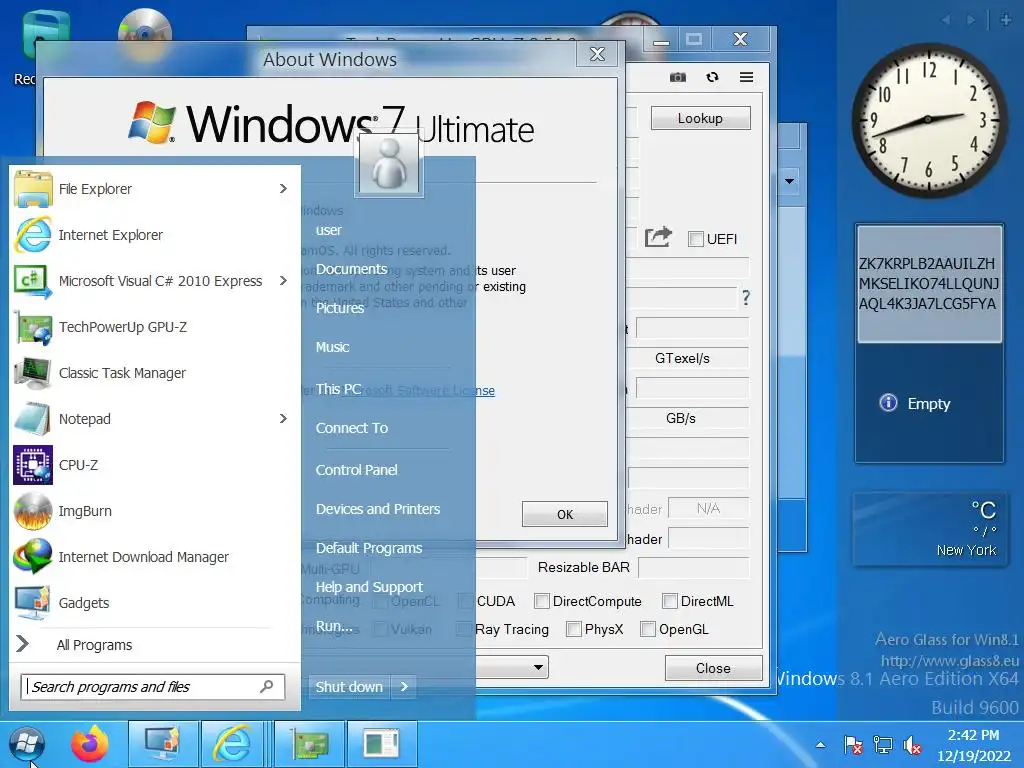Open Documents from Start menu
The image size is (1024, 768).
point(351,269)
